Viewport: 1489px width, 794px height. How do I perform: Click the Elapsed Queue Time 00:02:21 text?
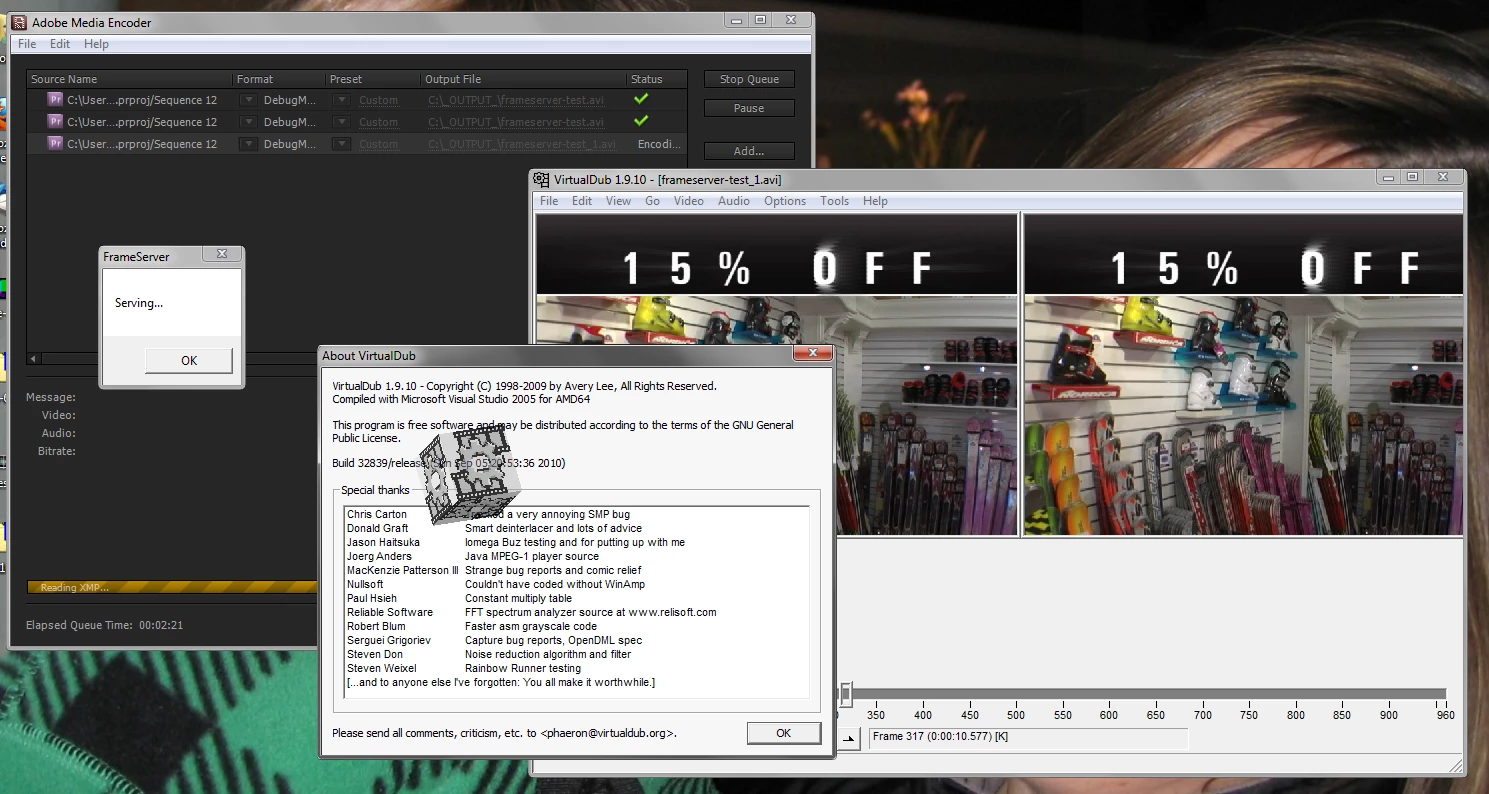pyautogui.click(x=104, y=625)
